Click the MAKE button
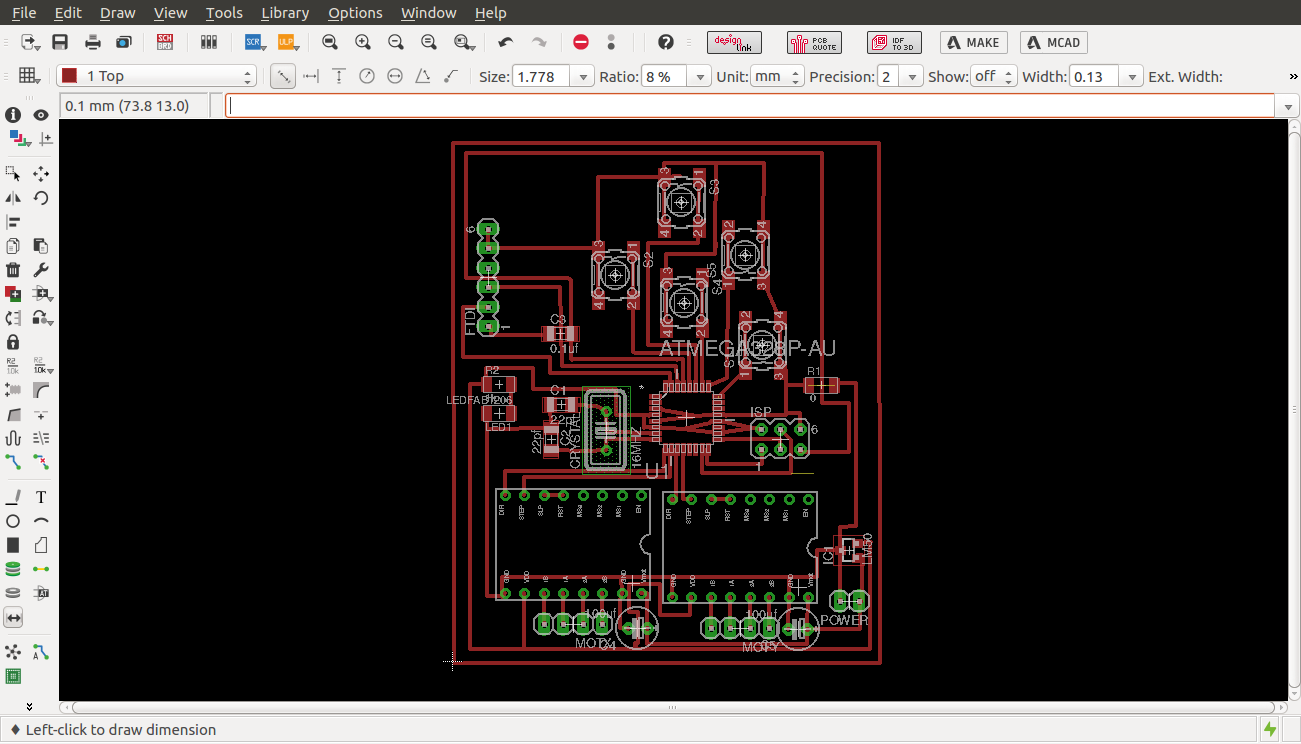Screen dimensions: 1301x744 tap(973, 42)
